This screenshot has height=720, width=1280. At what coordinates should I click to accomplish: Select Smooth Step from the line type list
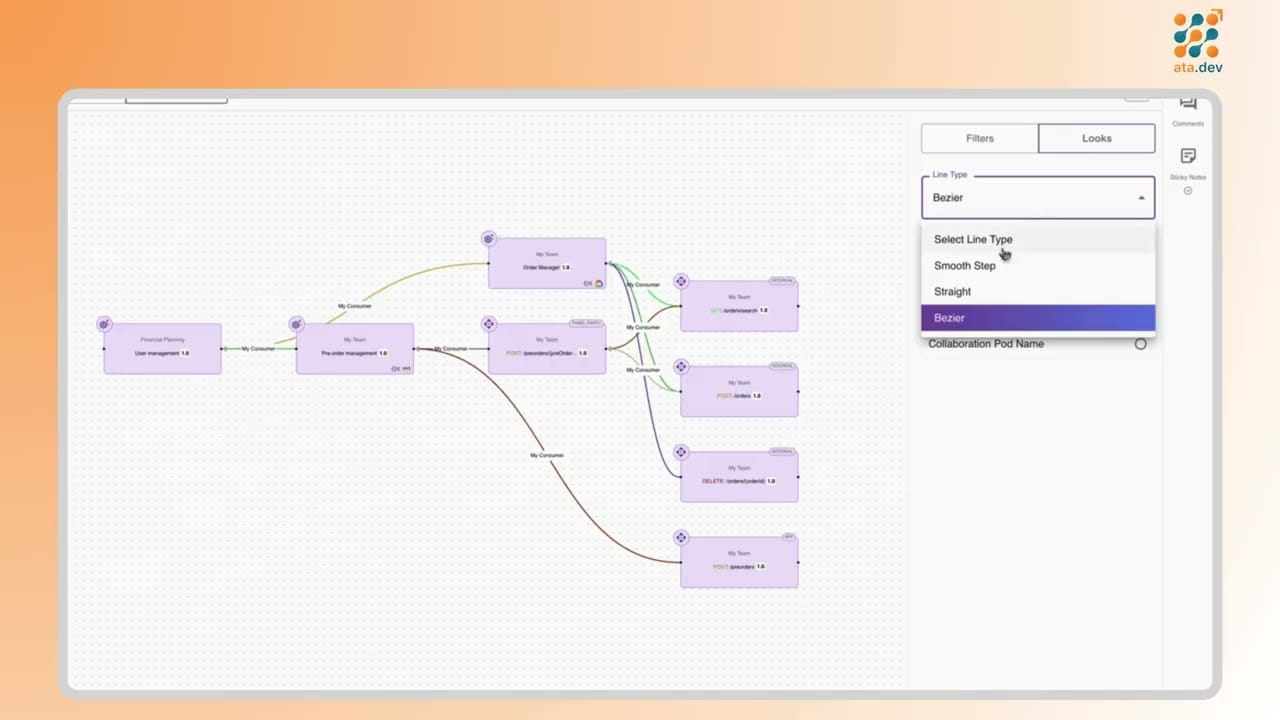click(964, 265)
